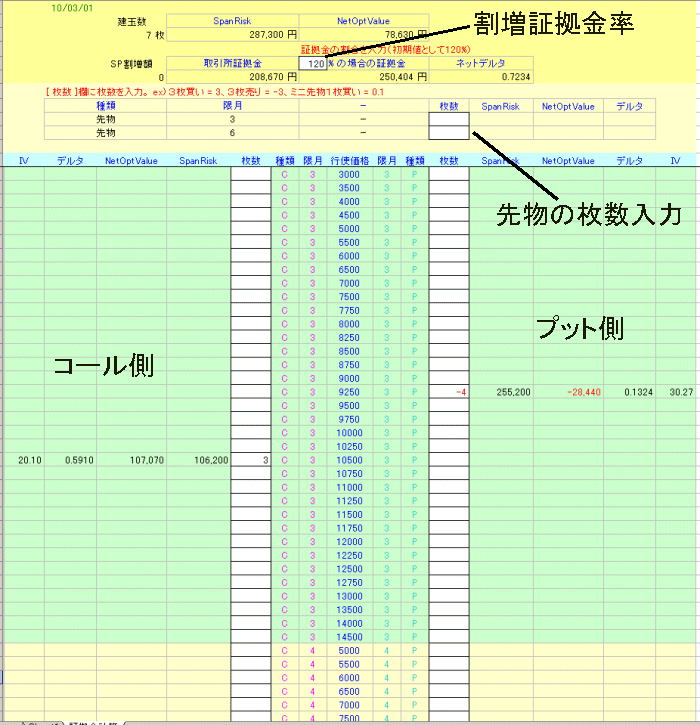Click the put SpanRisk value 255,200

click(512, 392)
